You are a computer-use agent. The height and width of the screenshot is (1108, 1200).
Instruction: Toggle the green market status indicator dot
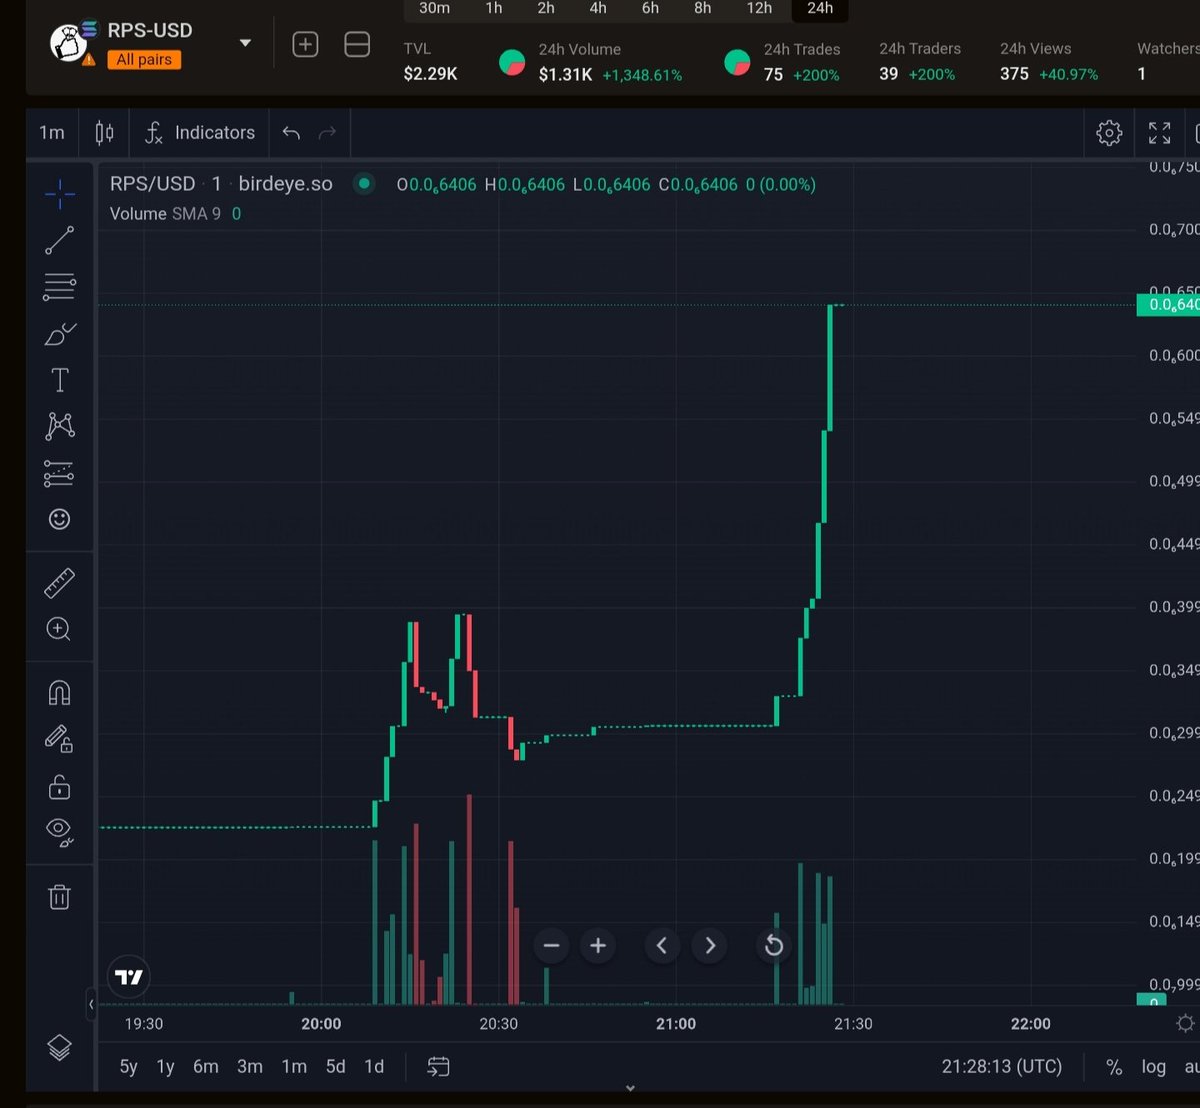pos(364,183)
